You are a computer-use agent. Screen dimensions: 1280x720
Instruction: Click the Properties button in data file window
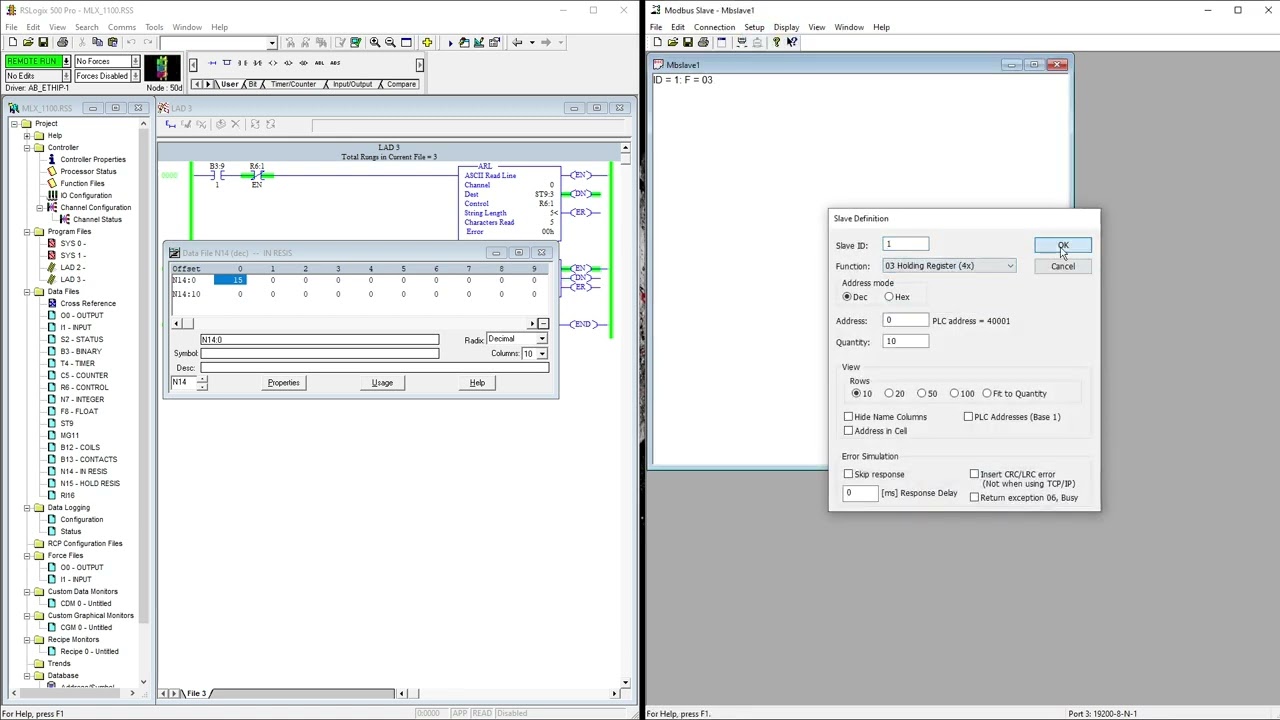tap(283, 383)
